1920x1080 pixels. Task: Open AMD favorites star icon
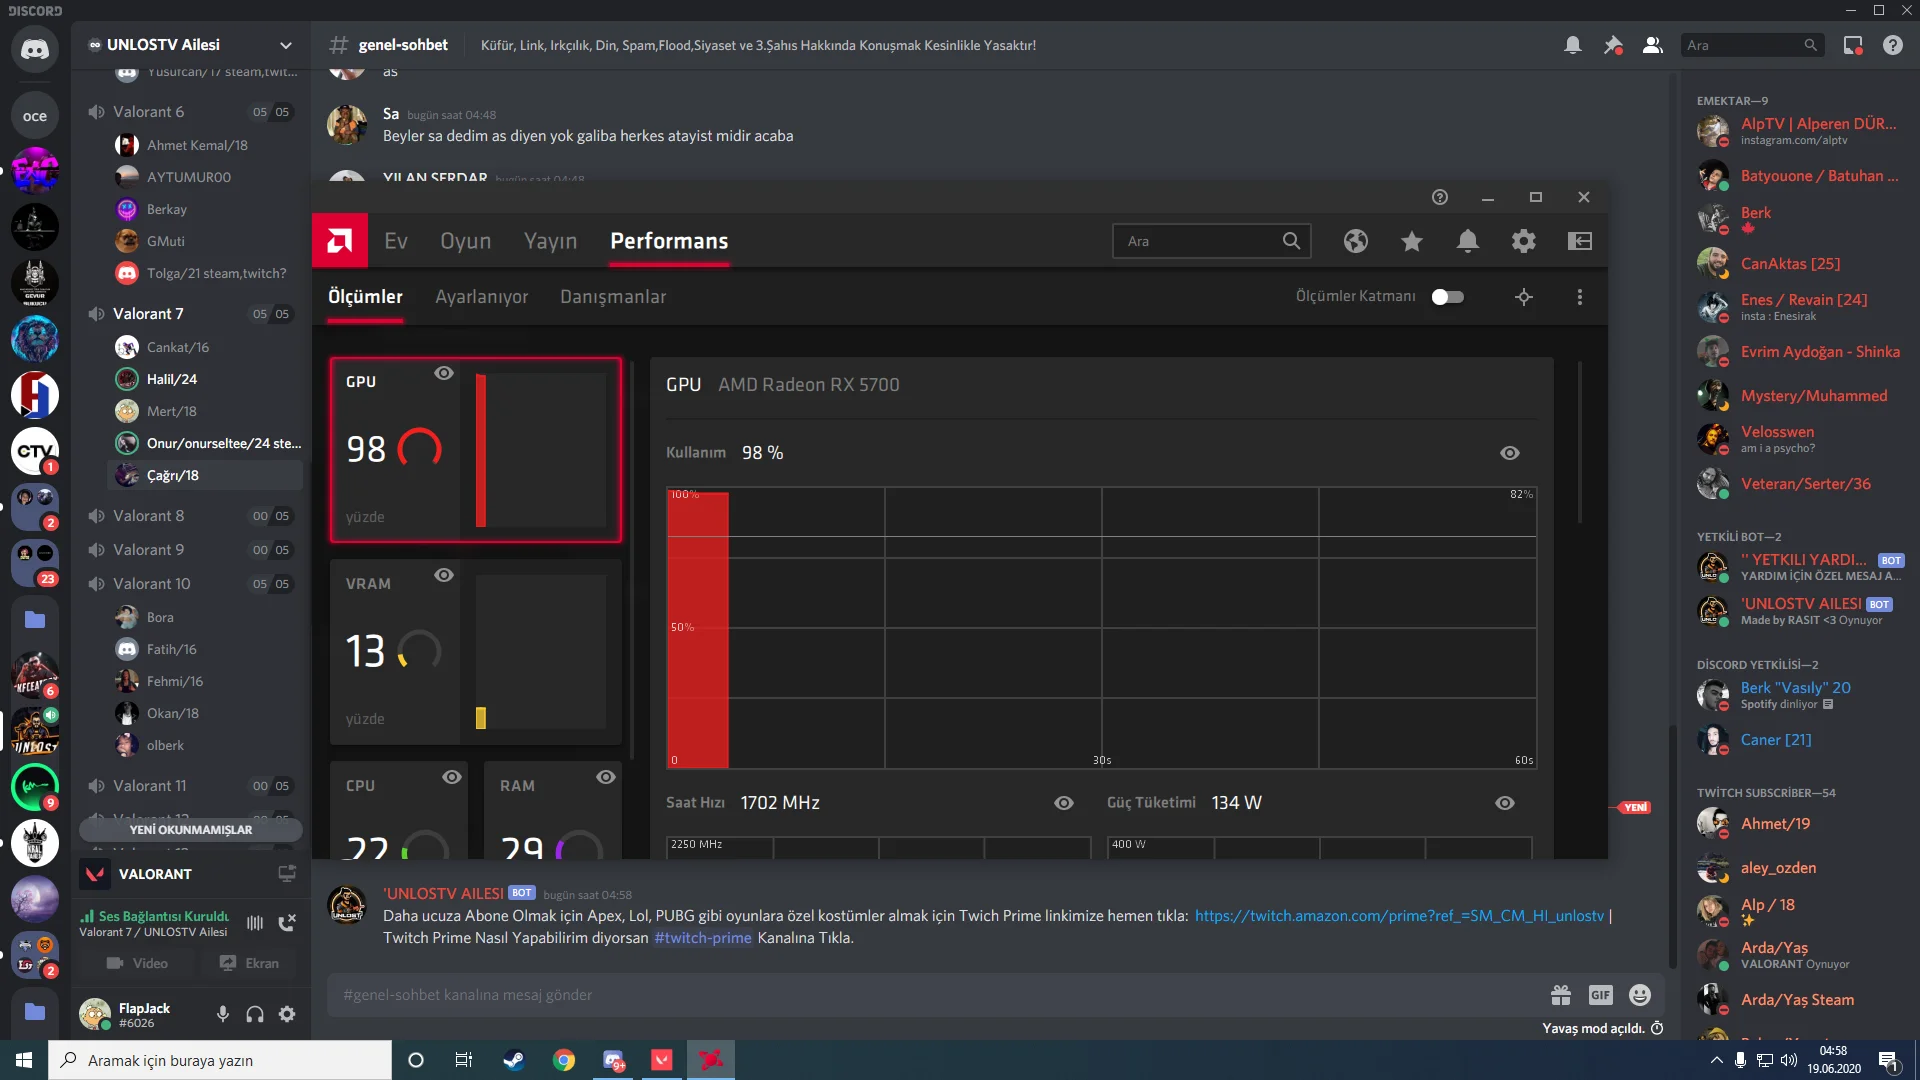pos(1412,241)
